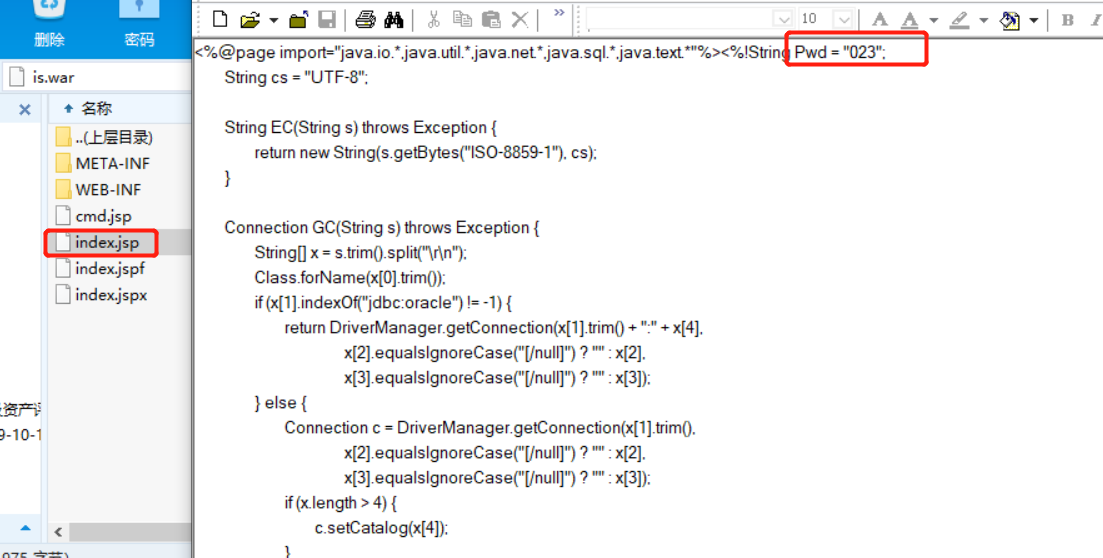
Task: Click the 'if (x[1].indexOf("jdbc:oracle") != -1) {' line
Action: pos(383,303)
